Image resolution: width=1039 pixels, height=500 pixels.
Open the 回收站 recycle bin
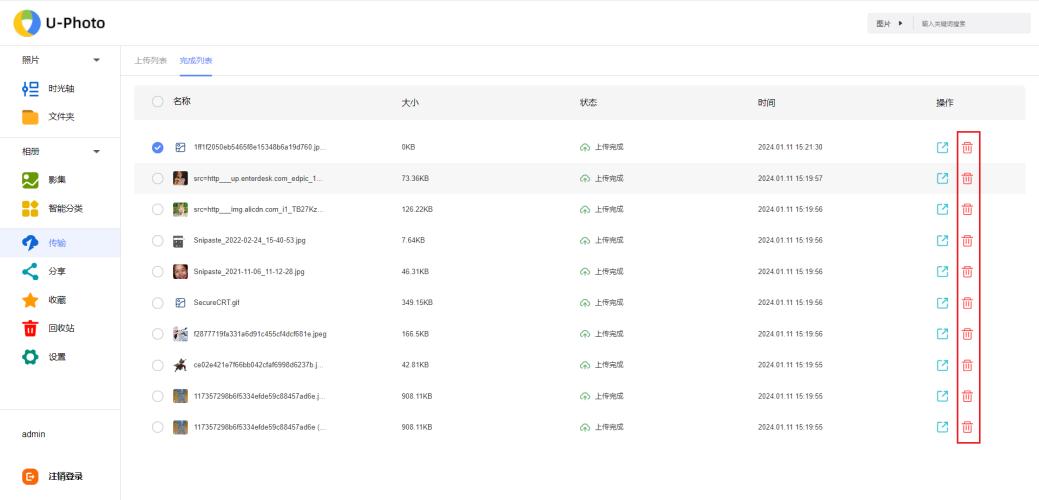click(60, 328)
